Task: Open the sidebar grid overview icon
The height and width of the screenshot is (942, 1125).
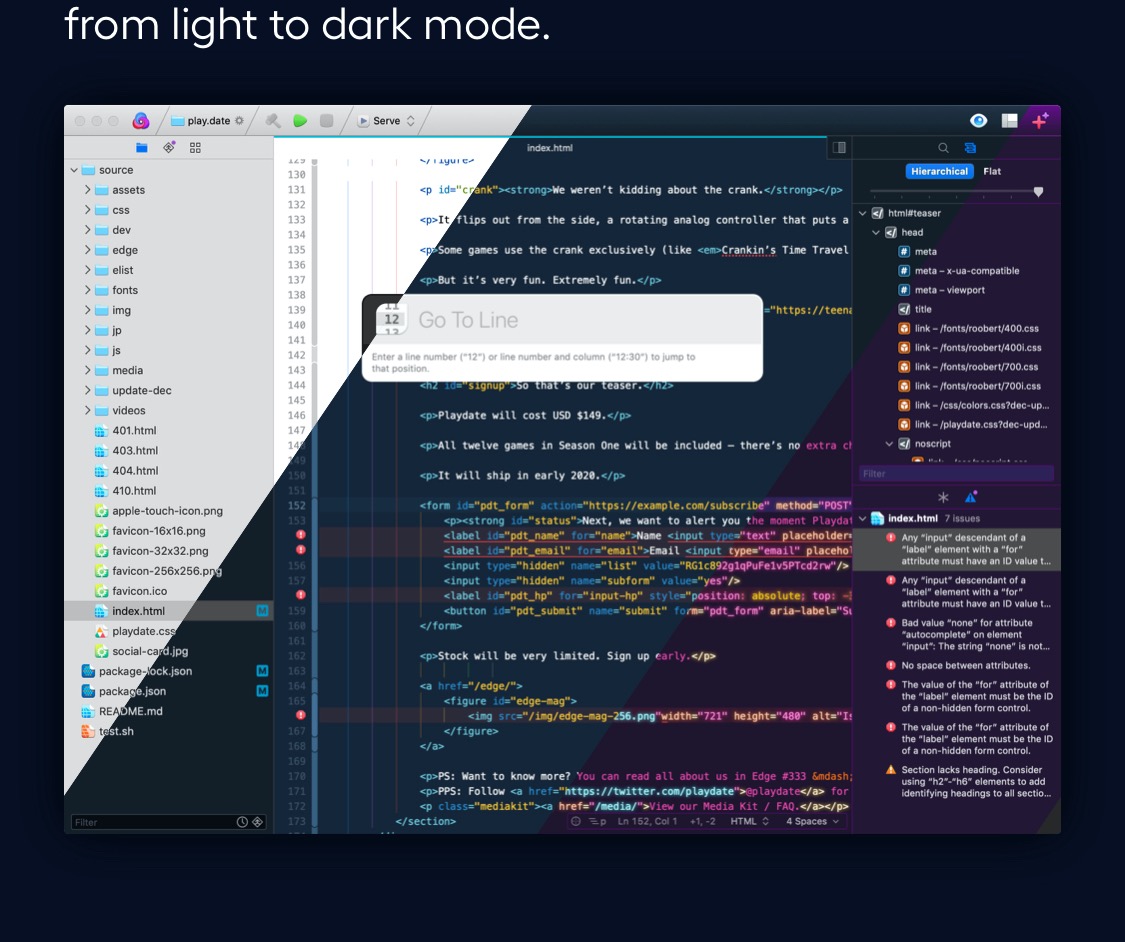Action: 195,148
